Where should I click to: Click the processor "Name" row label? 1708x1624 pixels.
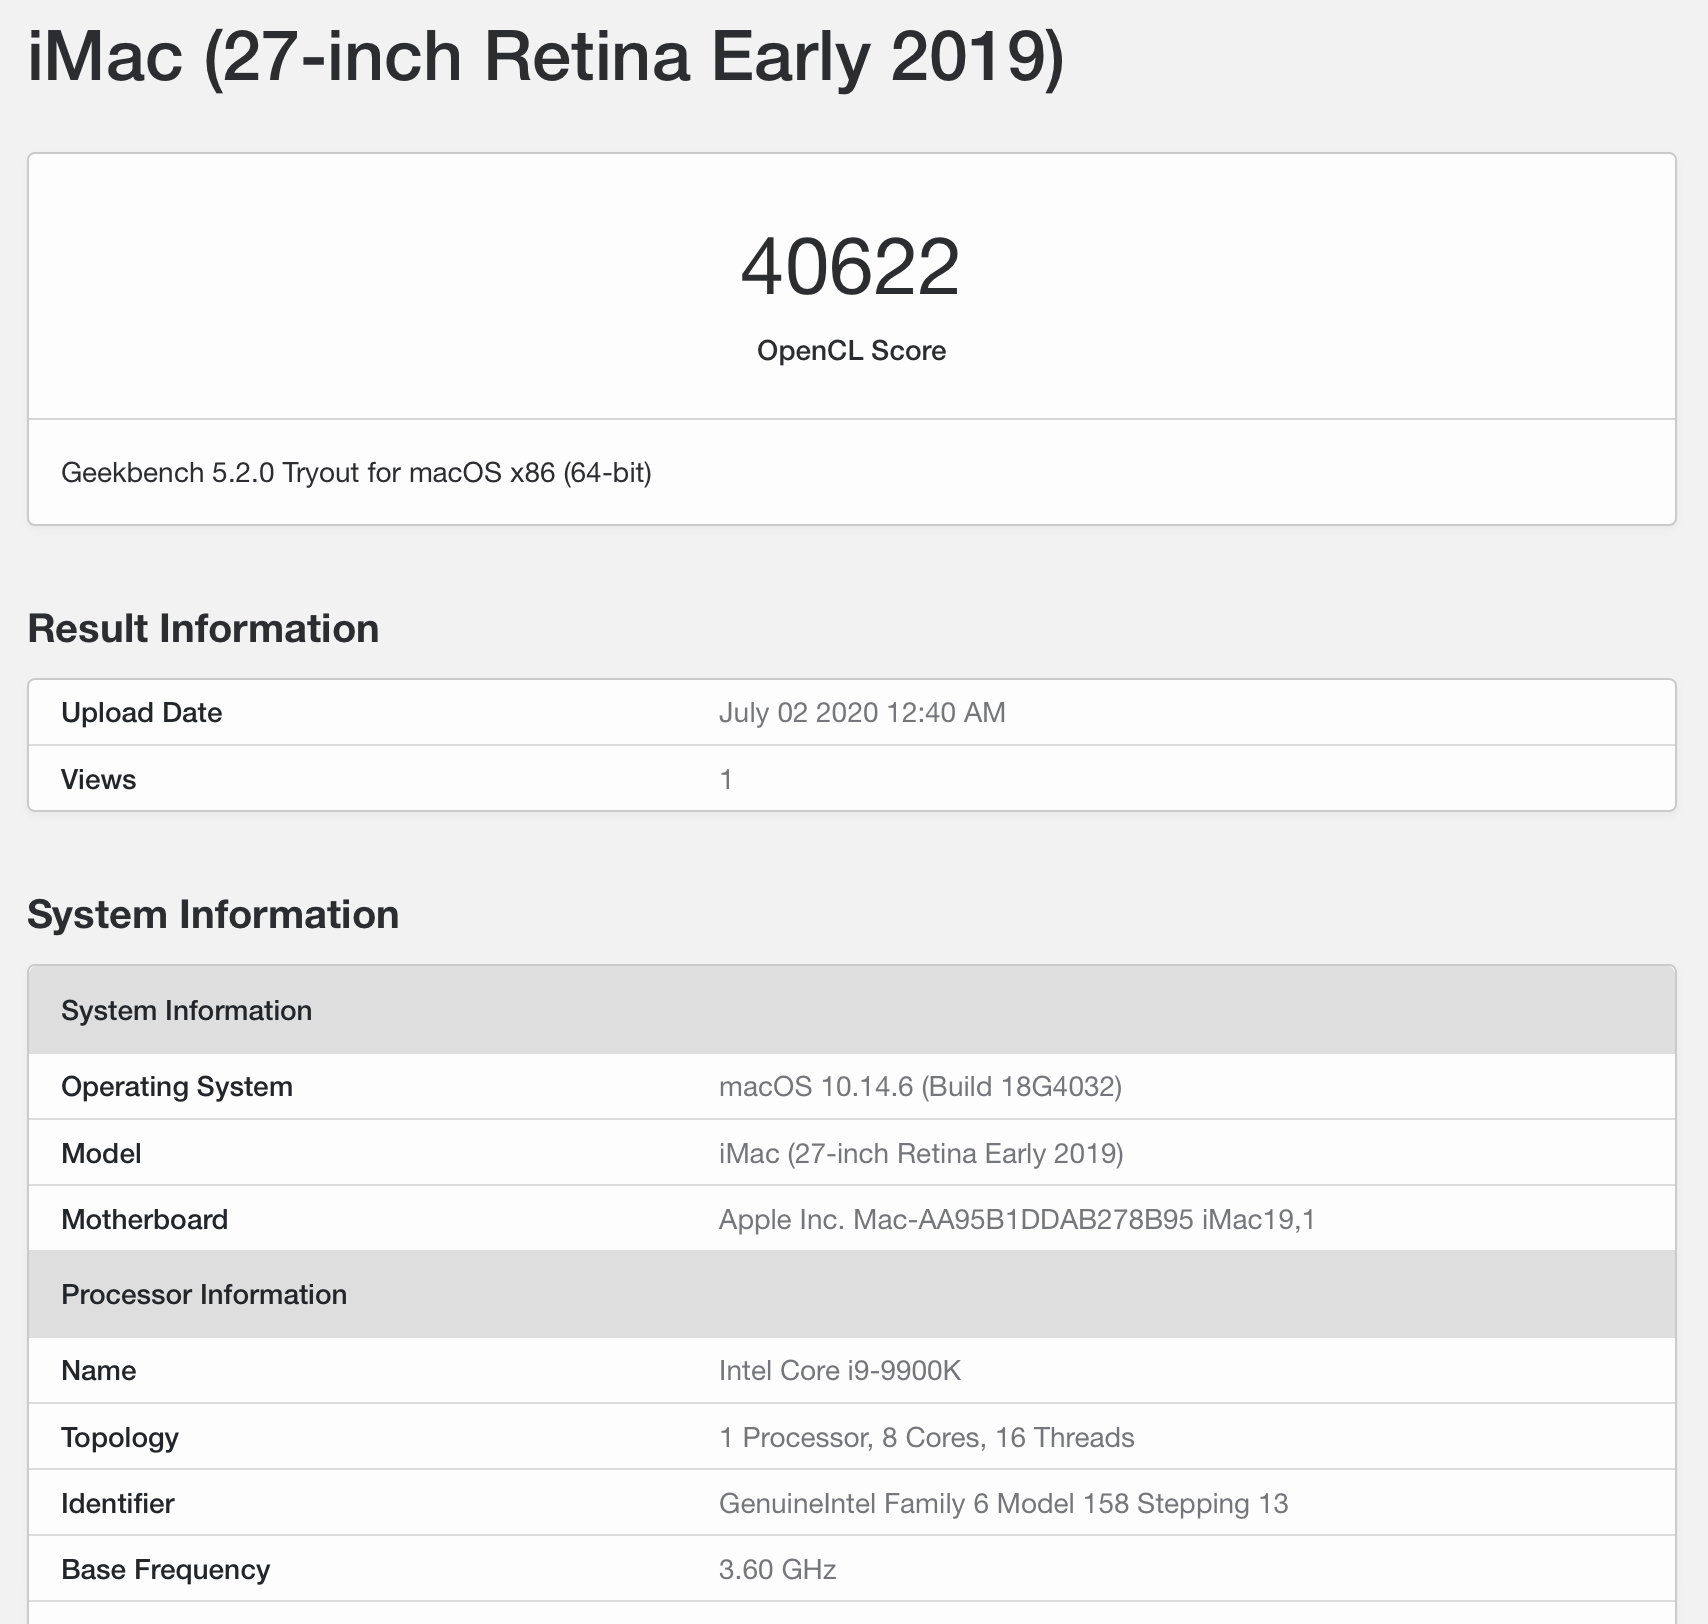pyautogui.click(x=98, y=1371)
